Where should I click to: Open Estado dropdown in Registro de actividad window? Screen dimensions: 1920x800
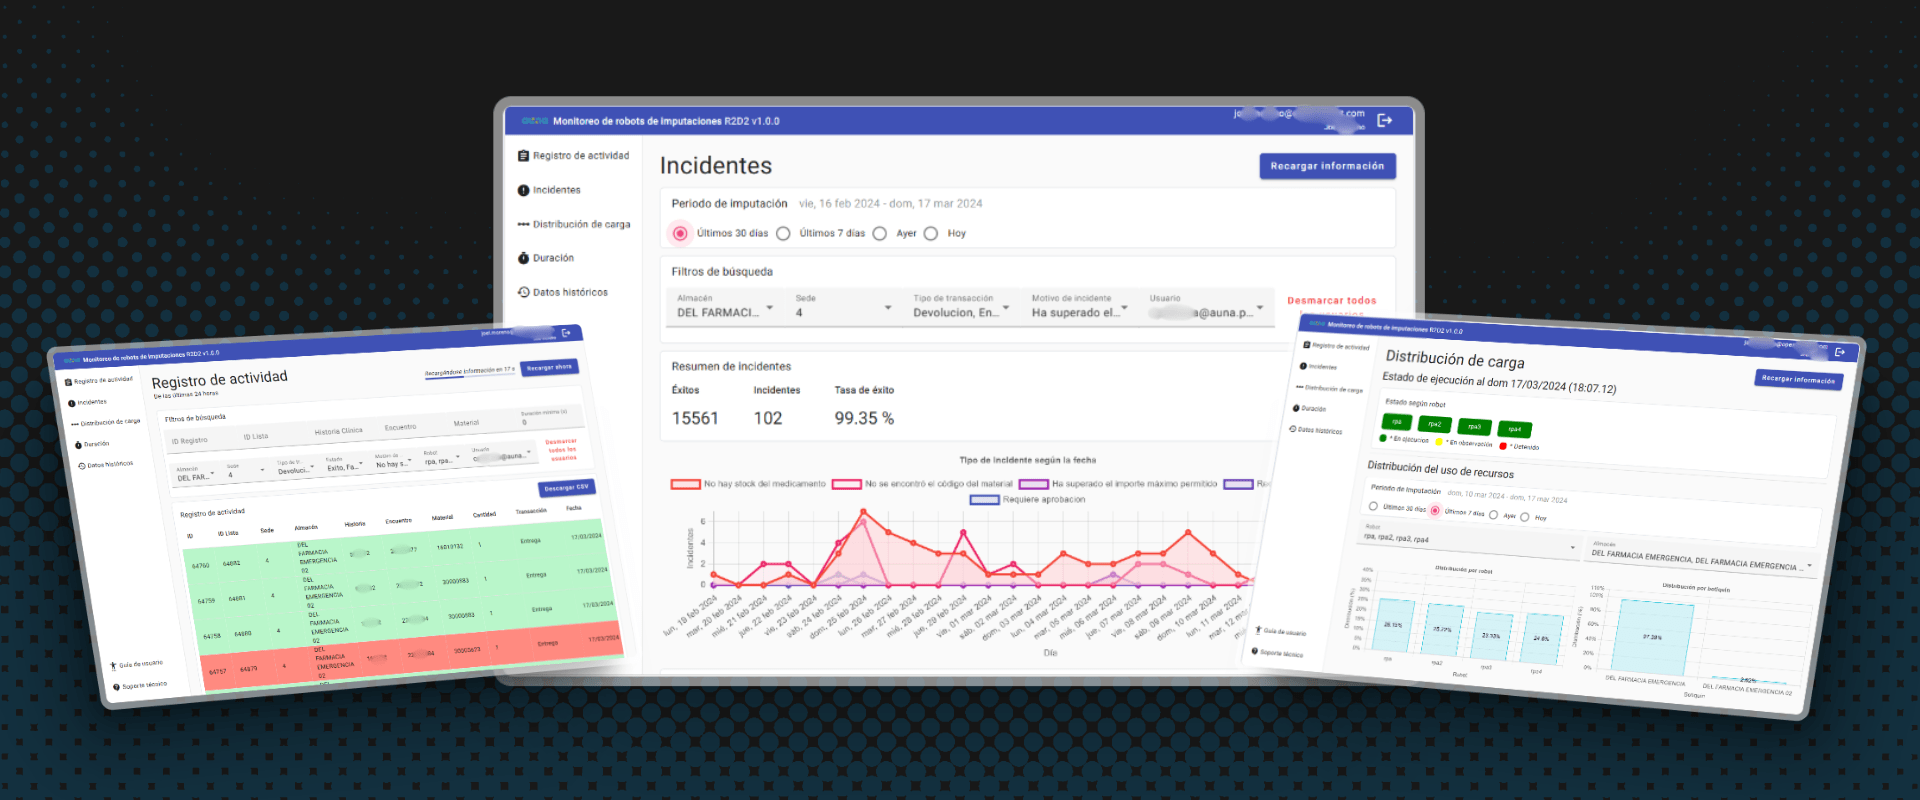point(344,465)
